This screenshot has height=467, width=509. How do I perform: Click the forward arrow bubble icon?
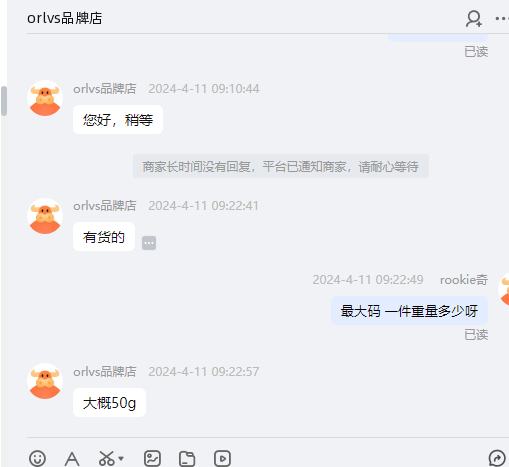(x=497, y=458)
